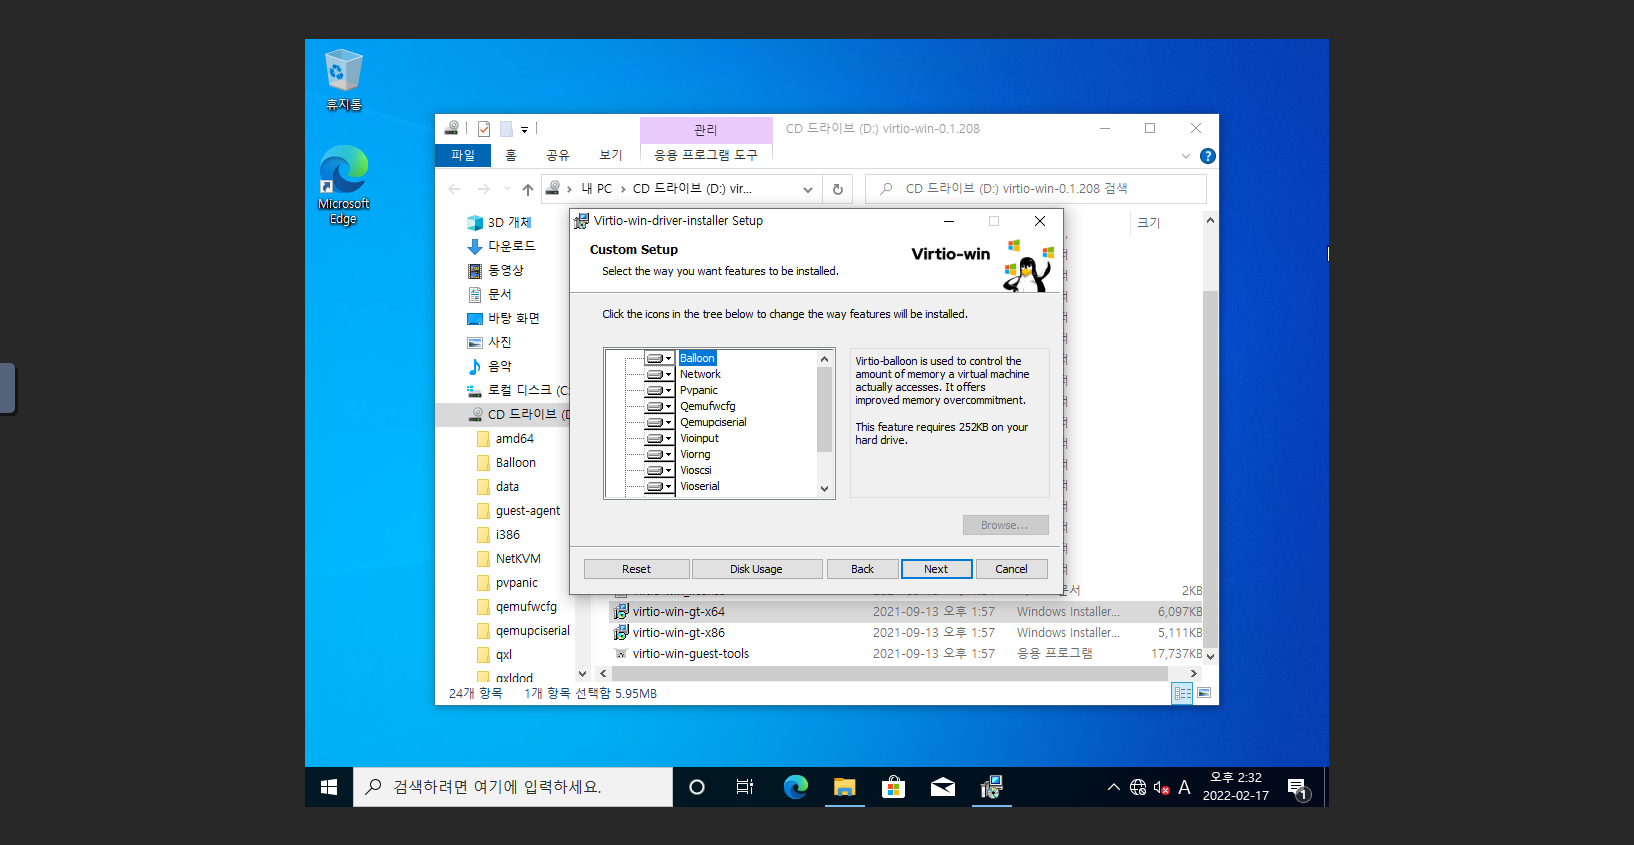
Task: Reset the feature selections
Action: point(636,569)
